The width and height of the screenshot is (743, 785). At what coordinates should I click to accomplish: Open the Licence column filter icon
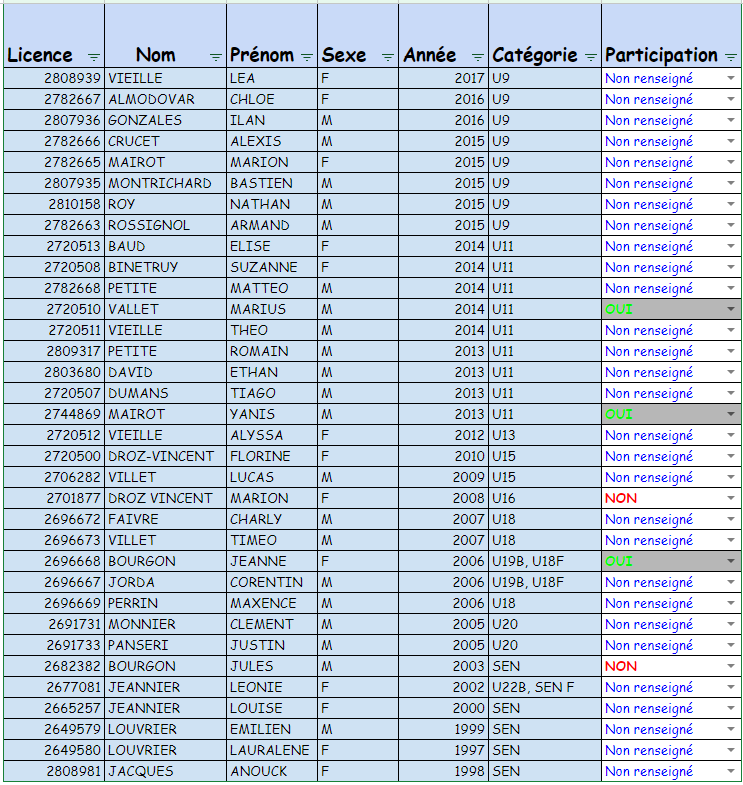pos(94,57)
